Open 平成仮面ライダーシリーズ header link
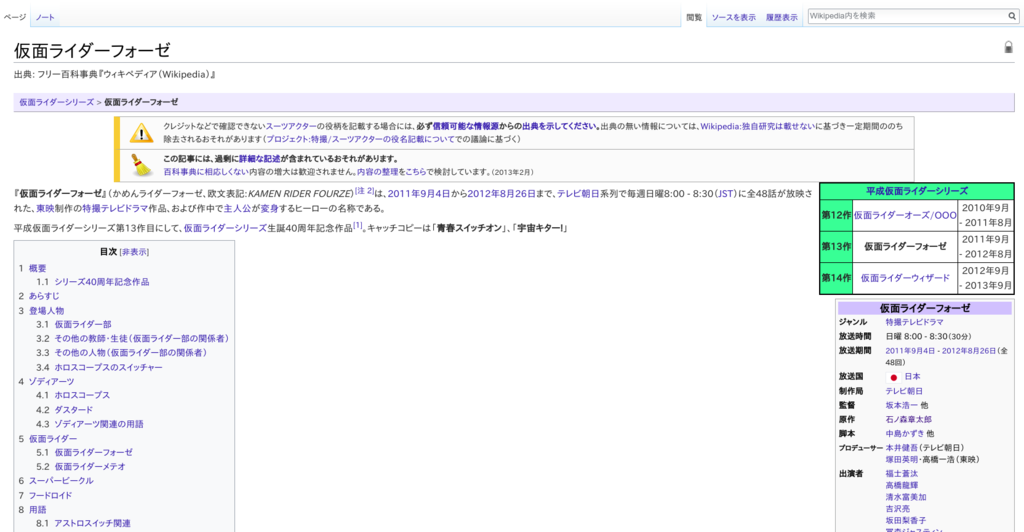The image size is (1024, 532). [917, 191]
